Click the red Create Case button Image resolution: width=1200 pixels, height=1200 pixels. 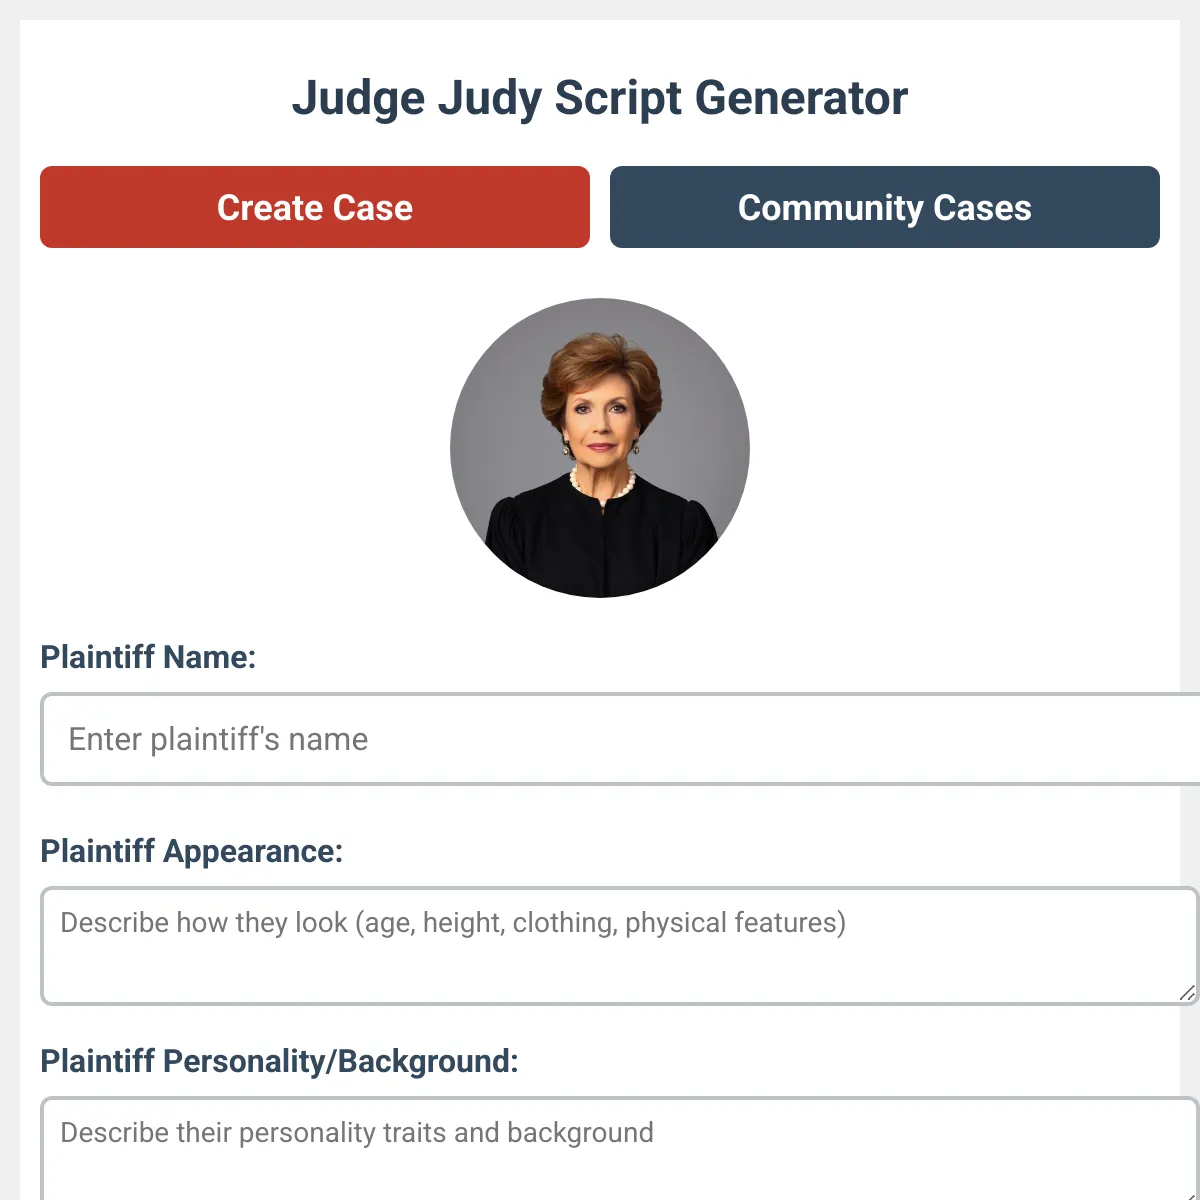tap(315, 207)
